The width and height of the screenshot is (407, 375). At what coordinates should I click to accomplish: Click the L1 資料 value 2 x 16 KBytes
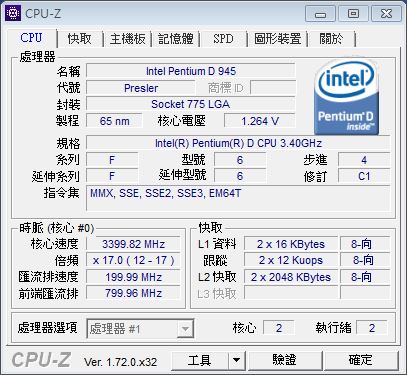(291, 244)
